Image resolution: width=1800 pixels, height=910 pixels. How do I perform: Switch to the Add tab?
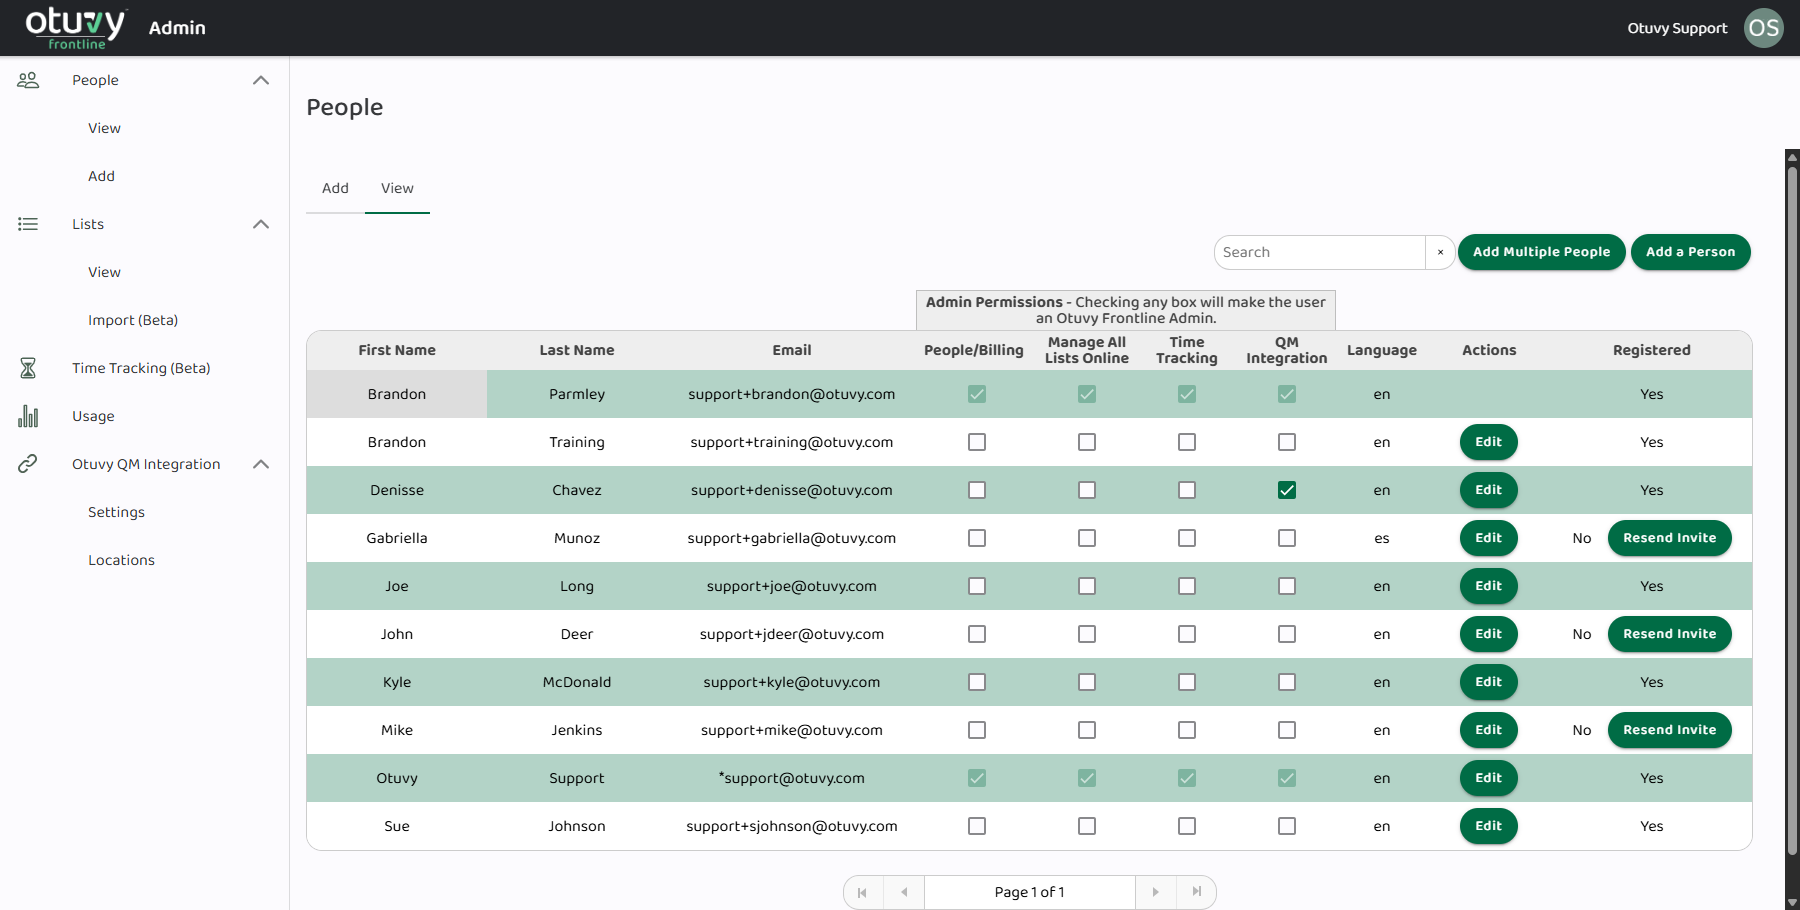pyautogui.click(x=335, y=188)
